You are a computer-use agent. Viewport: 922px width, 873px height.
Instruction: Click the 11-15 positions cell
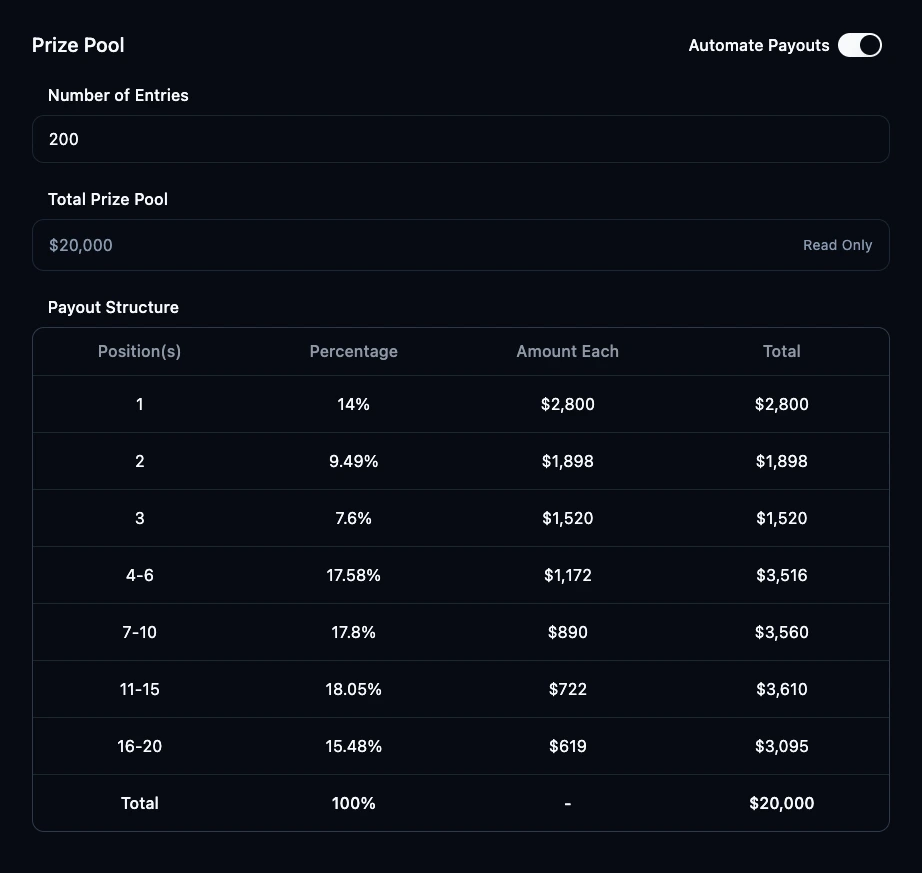click(x=139, y=689)
